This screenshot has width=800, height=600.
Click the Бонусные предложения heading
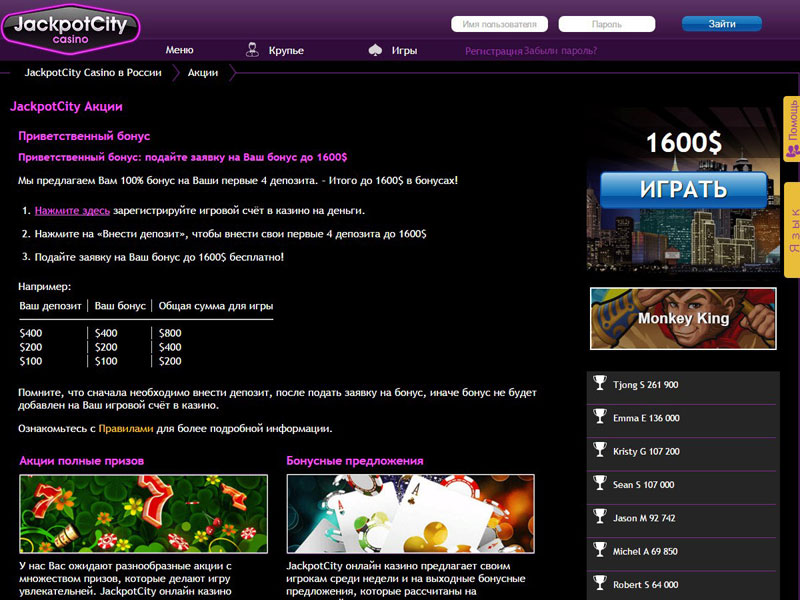(355, 461)
